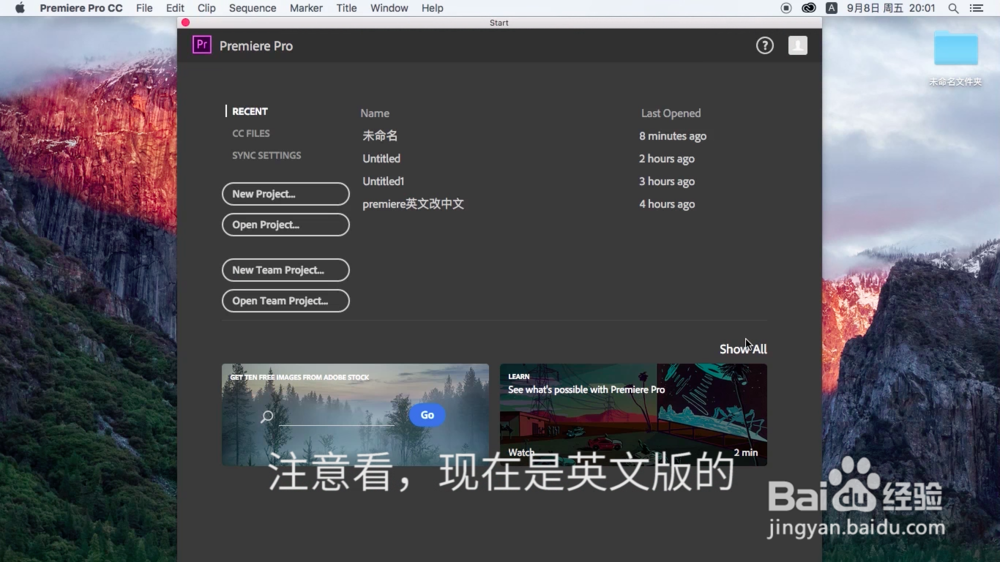Click the Creative Cloud menu bar icon
The height and width of the screenshot is (562, 1000).
point(808,8)
